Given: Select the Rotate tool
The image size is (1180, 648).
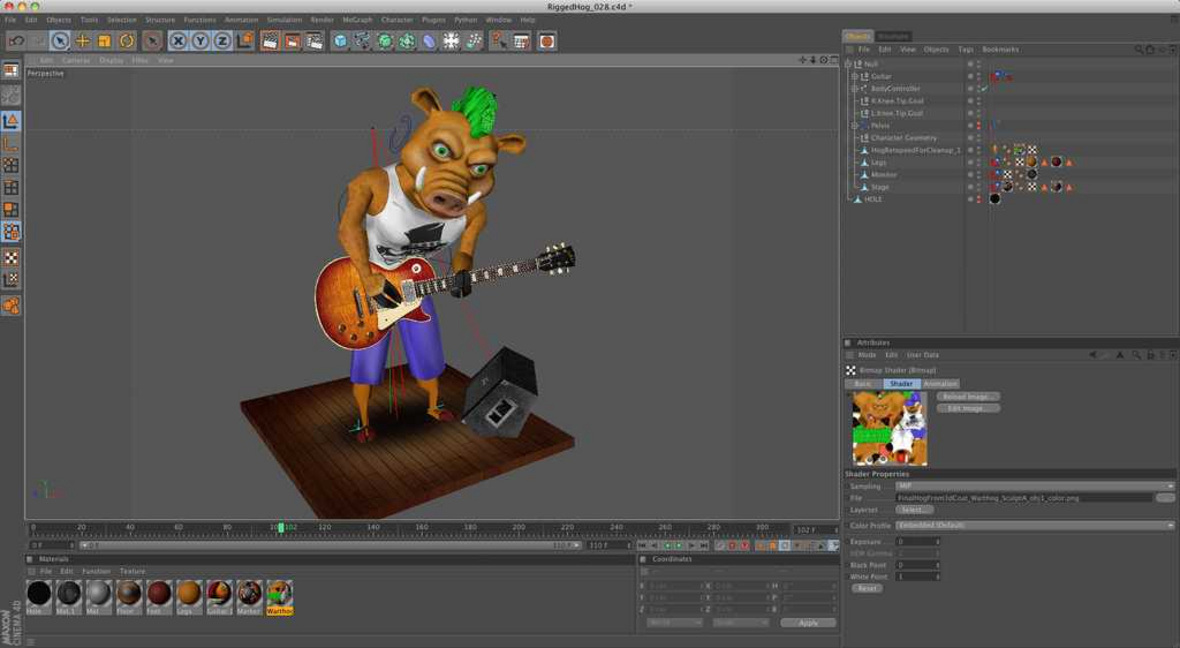Looking at the screenshot, I should tap(127, 41).
